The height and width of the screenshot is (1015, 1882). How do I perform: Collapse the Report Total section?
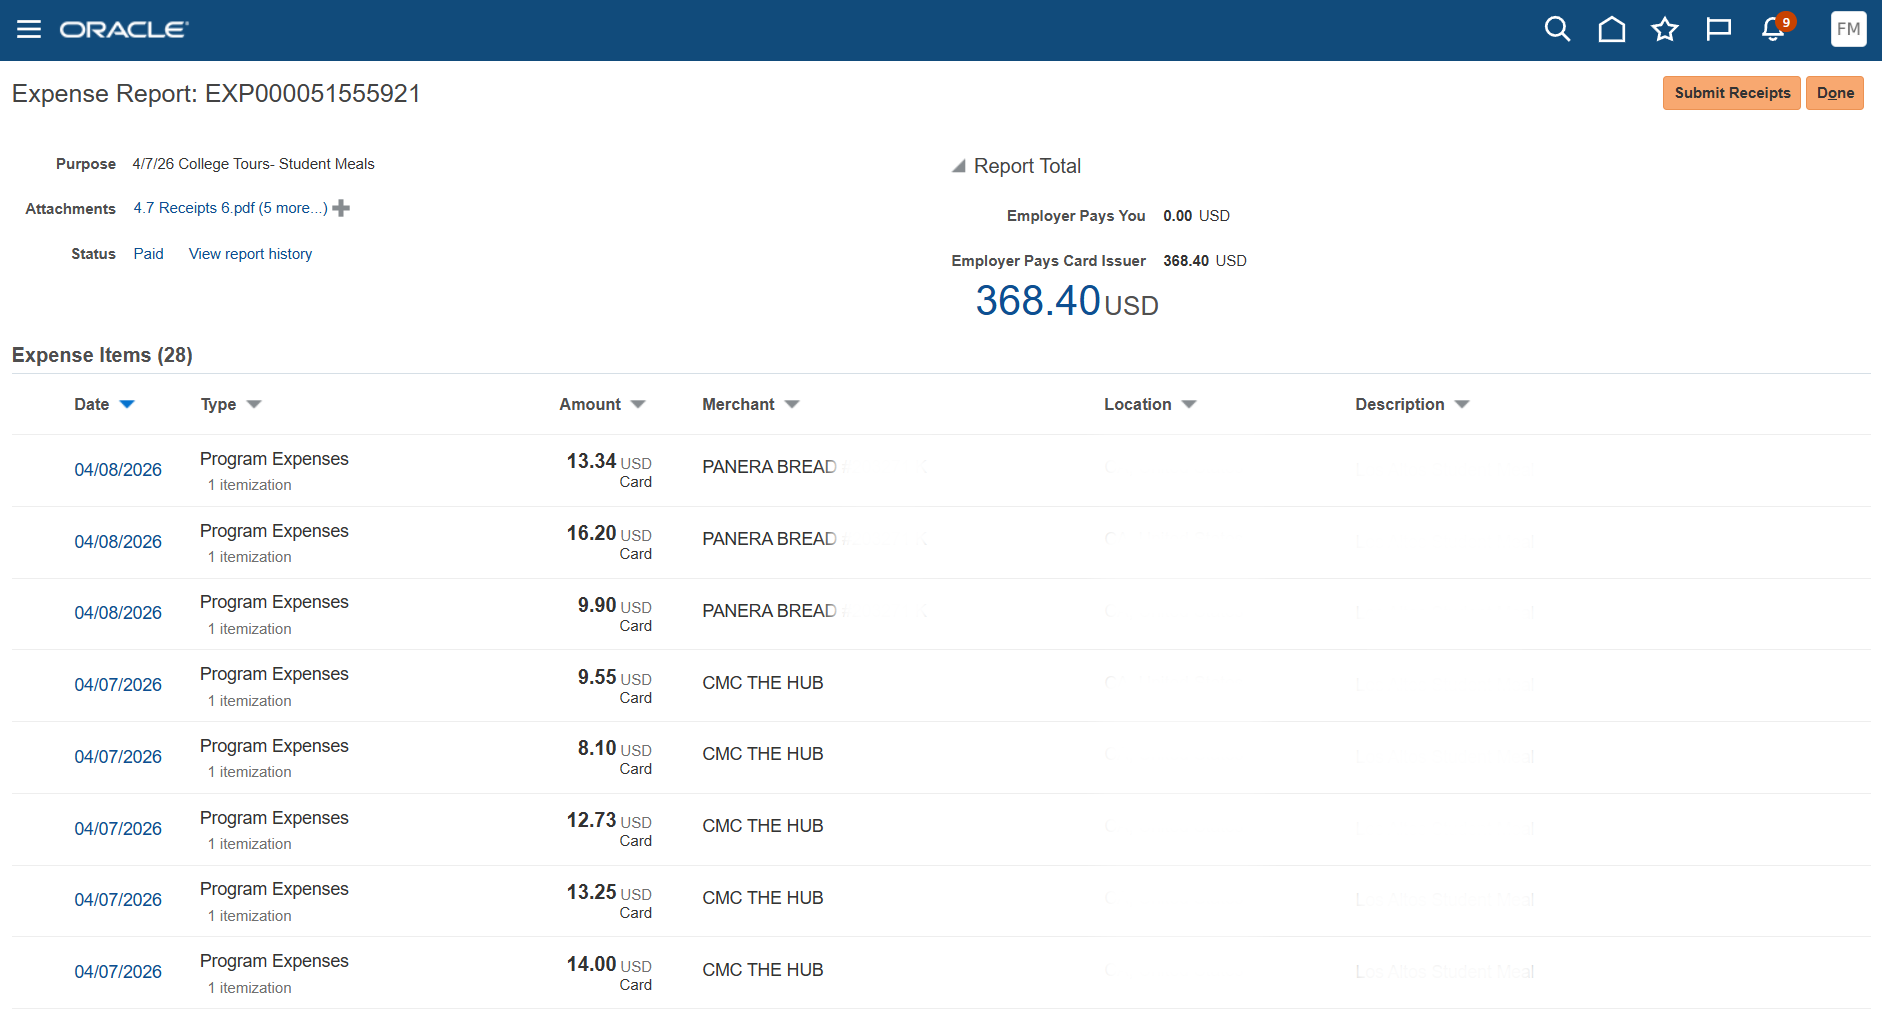coord(958,166)
